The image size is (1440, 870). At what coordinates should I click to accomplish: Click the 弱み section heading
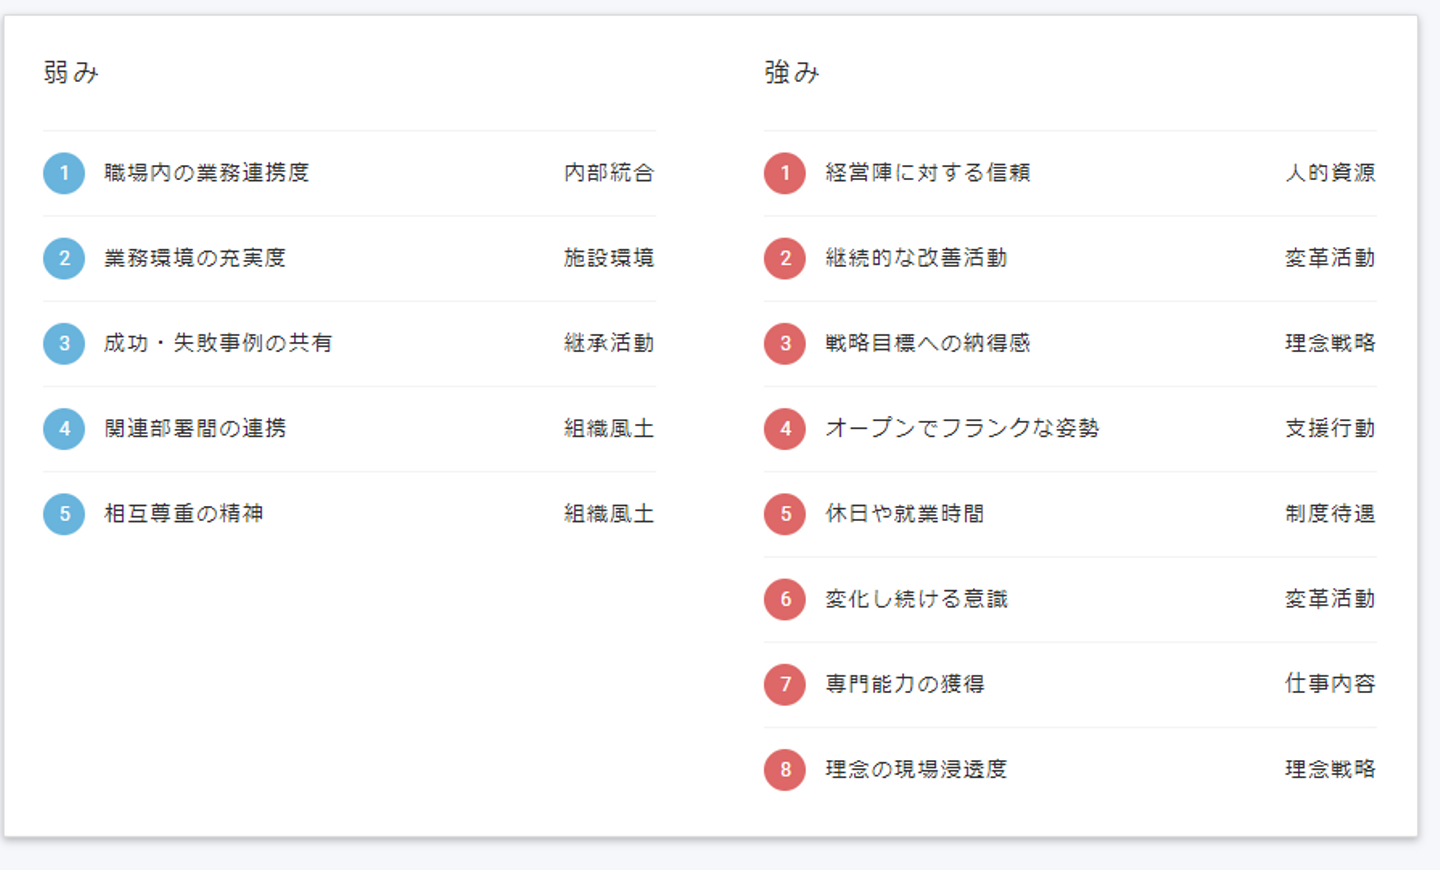pyautogui.click(x=71, y=72)
